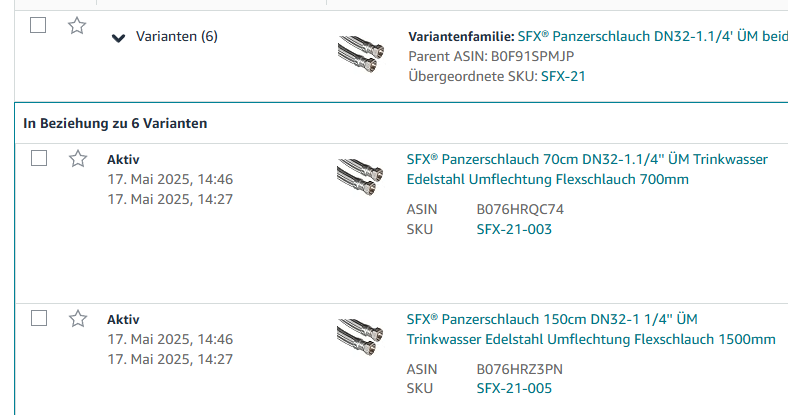This screenshot has height=415, width=788.
Task: Follow the SKU SFX-21-003 link
Action: [x=514, y=229]
